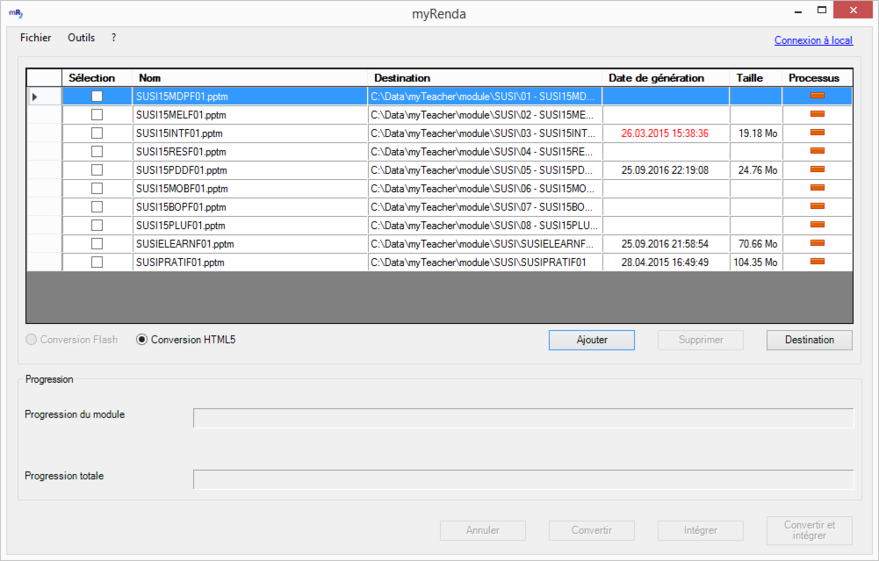Click the Destination button below the table
The height and width of the screenshot is (561, 879).
(x=809, y=340)
